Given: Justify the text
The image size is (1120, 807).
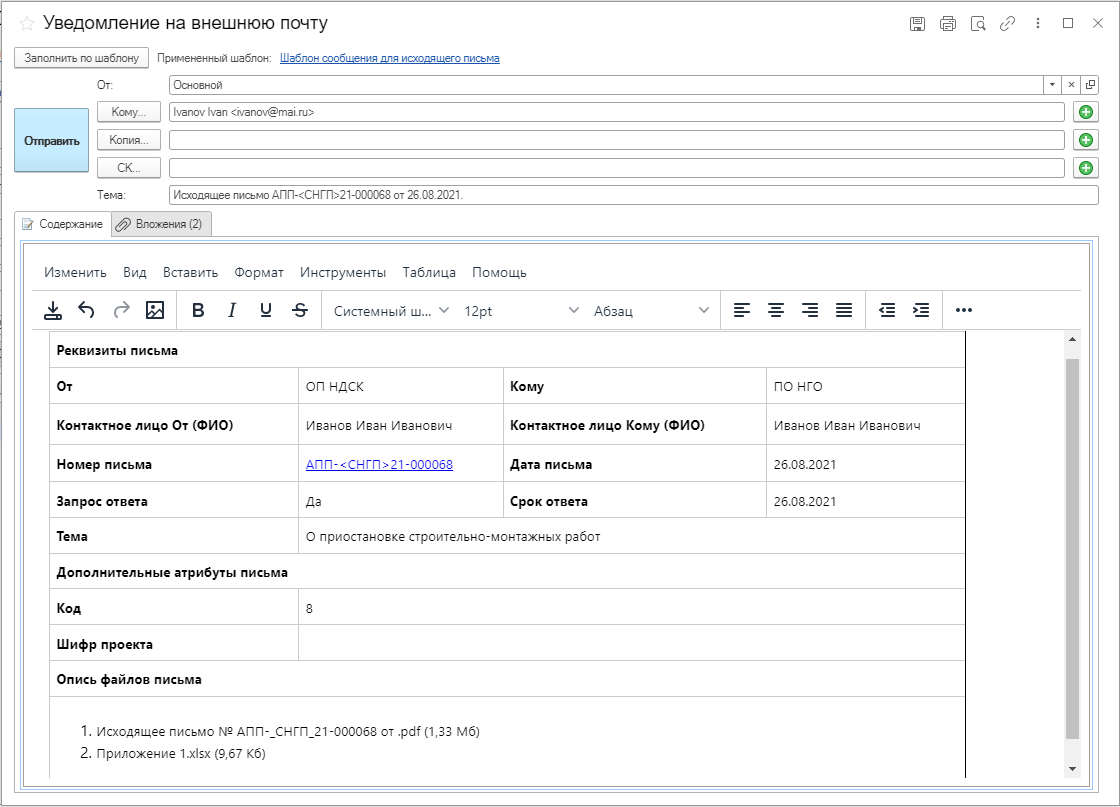Looking at the screenshot, I should [844, 310].
